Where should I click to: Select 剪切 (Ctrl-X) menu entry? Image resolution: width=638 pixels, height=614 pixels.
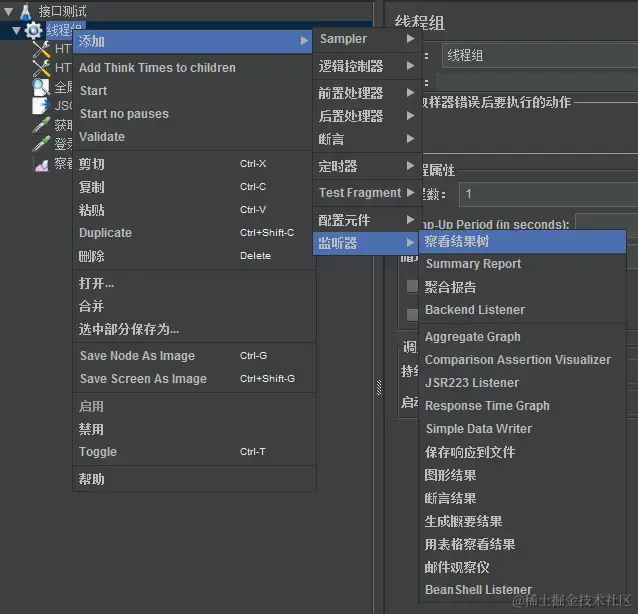[x=194, y=164]
